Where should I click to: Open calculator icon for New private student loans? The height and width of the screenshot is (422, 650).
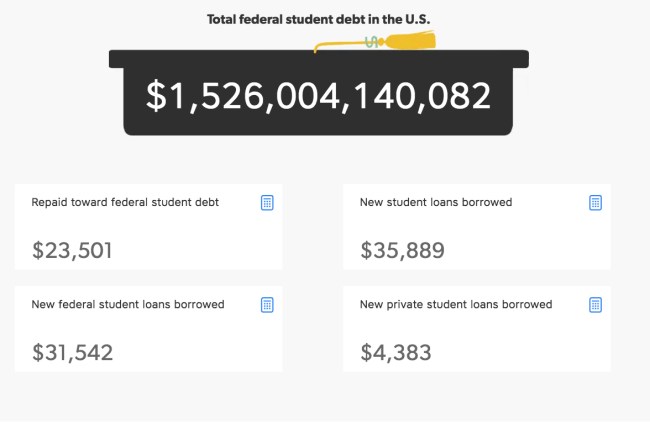tap(595, 304)
